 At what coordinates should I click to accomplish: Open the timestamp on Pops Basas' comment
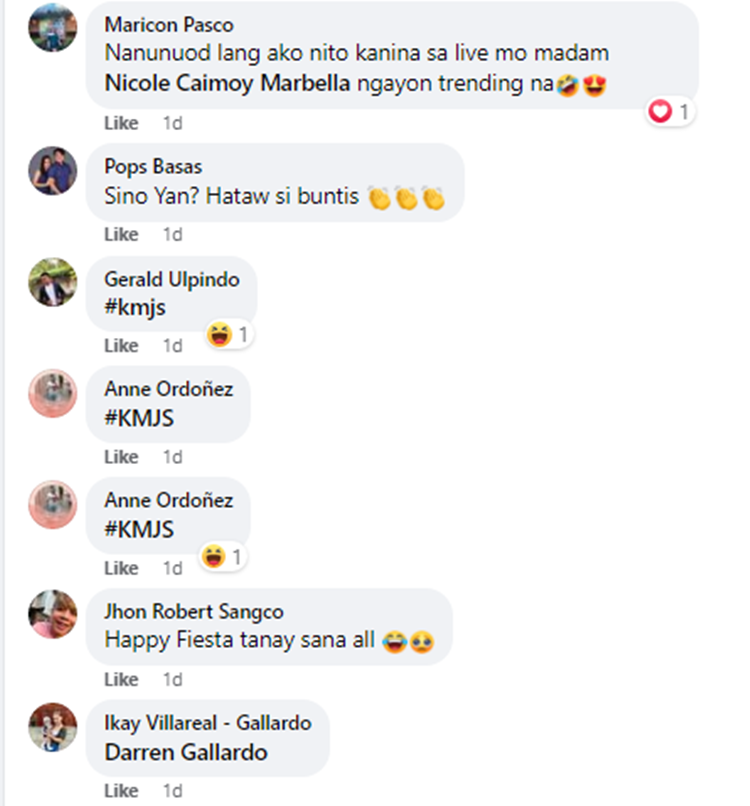tap(173, 234)
